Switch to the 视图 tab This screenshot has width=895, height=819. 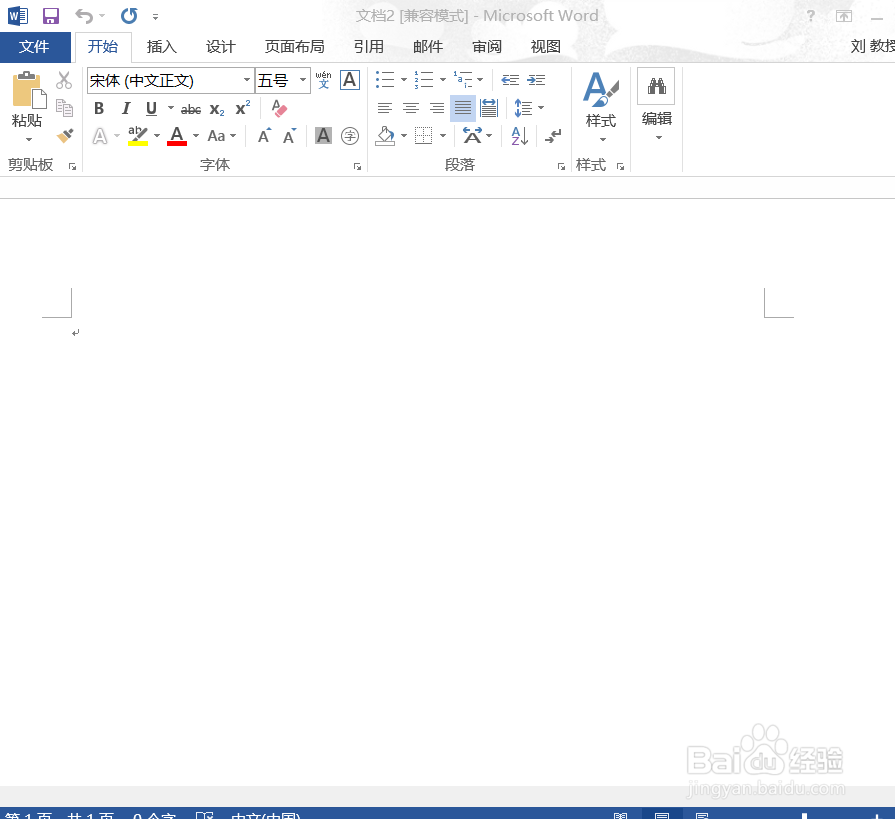coord(546,47)
